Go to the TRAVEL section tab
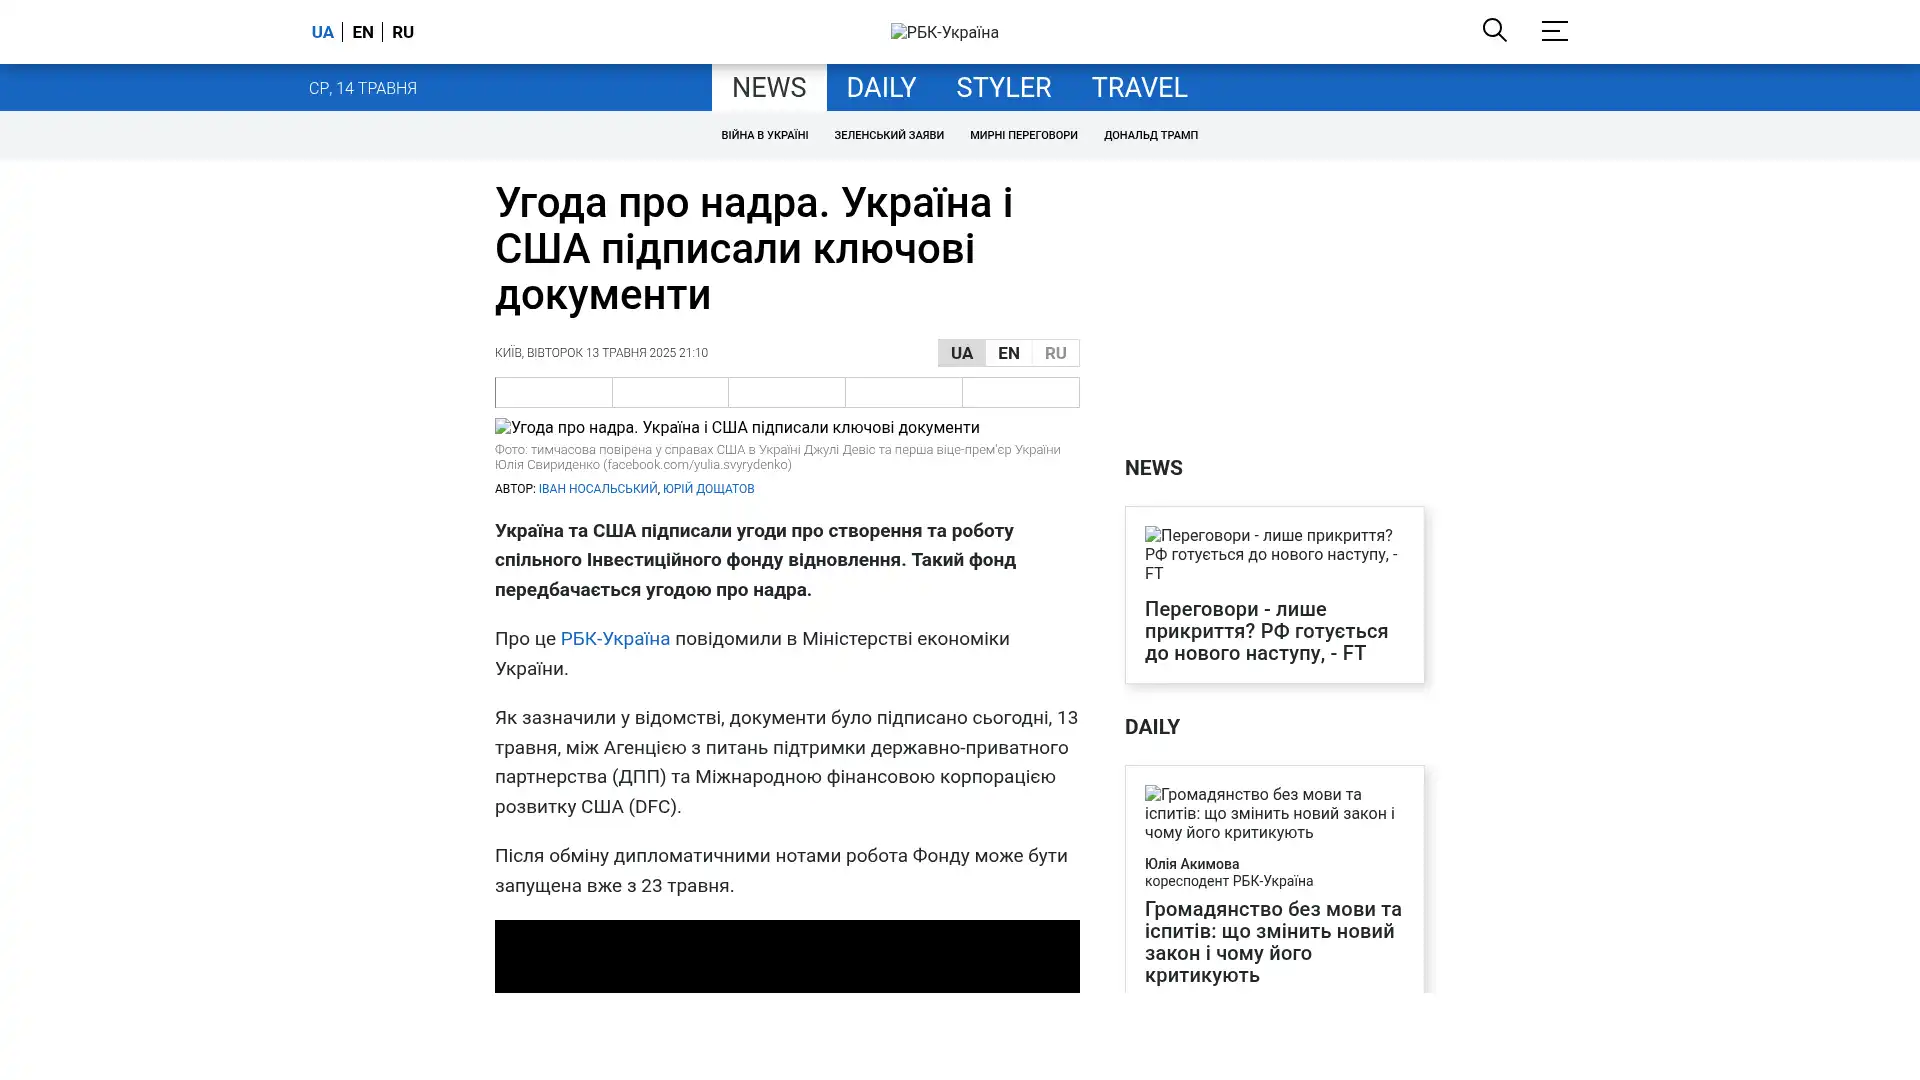The image size is (1920, 1080). tap(1138, 87)
